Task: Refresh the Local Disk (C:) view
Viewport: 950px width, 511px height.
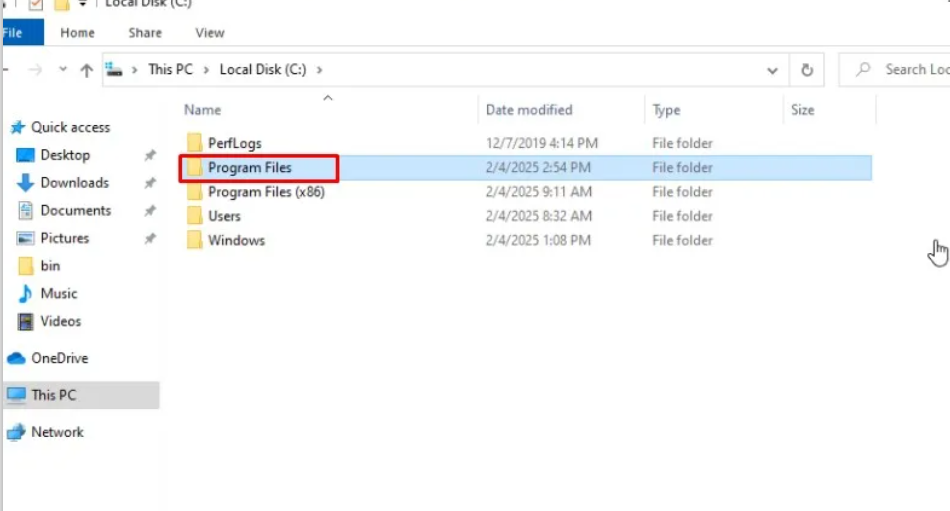Action: tap(806, 70)
